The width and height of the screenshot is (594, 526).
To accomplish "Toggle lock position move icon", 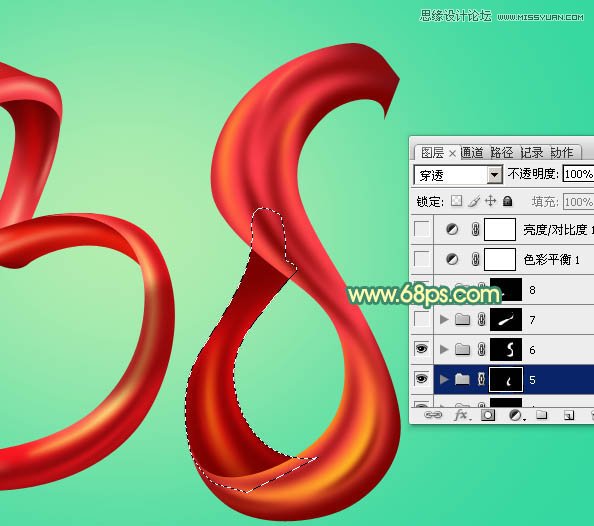I will (491, 201).
